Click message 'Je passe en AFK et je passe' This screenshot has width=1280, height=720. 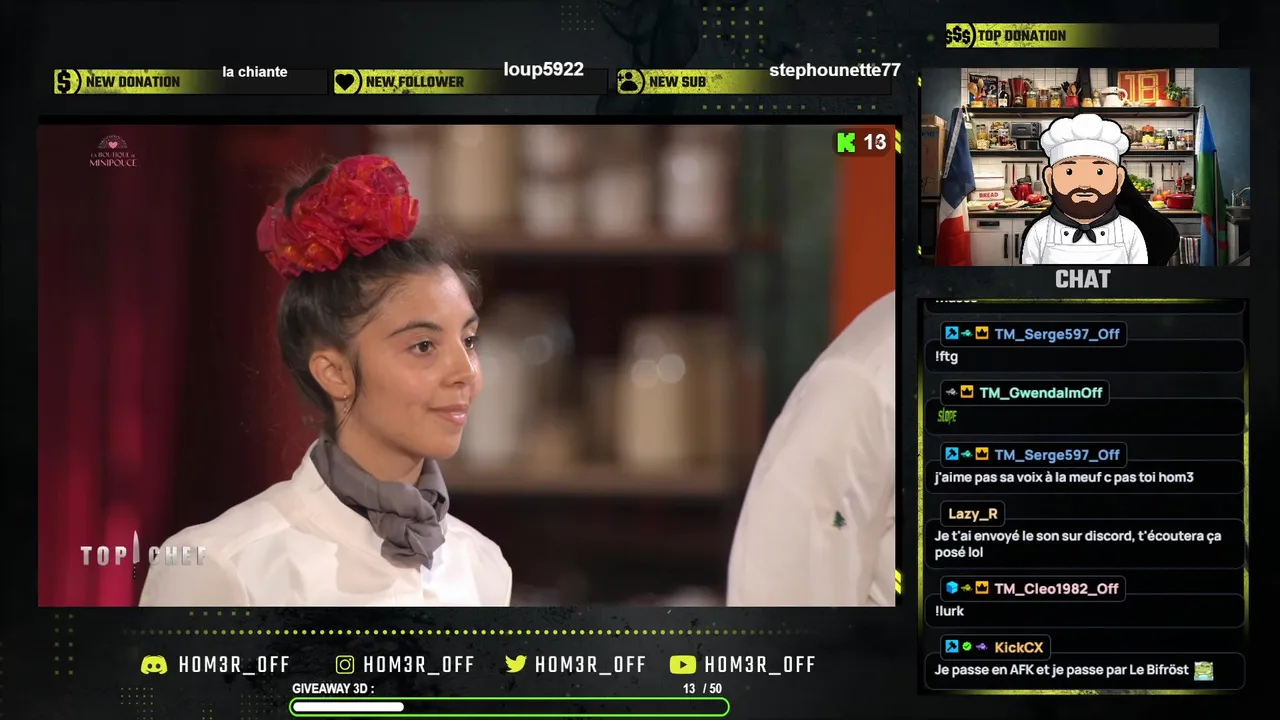click(1062, 670)
